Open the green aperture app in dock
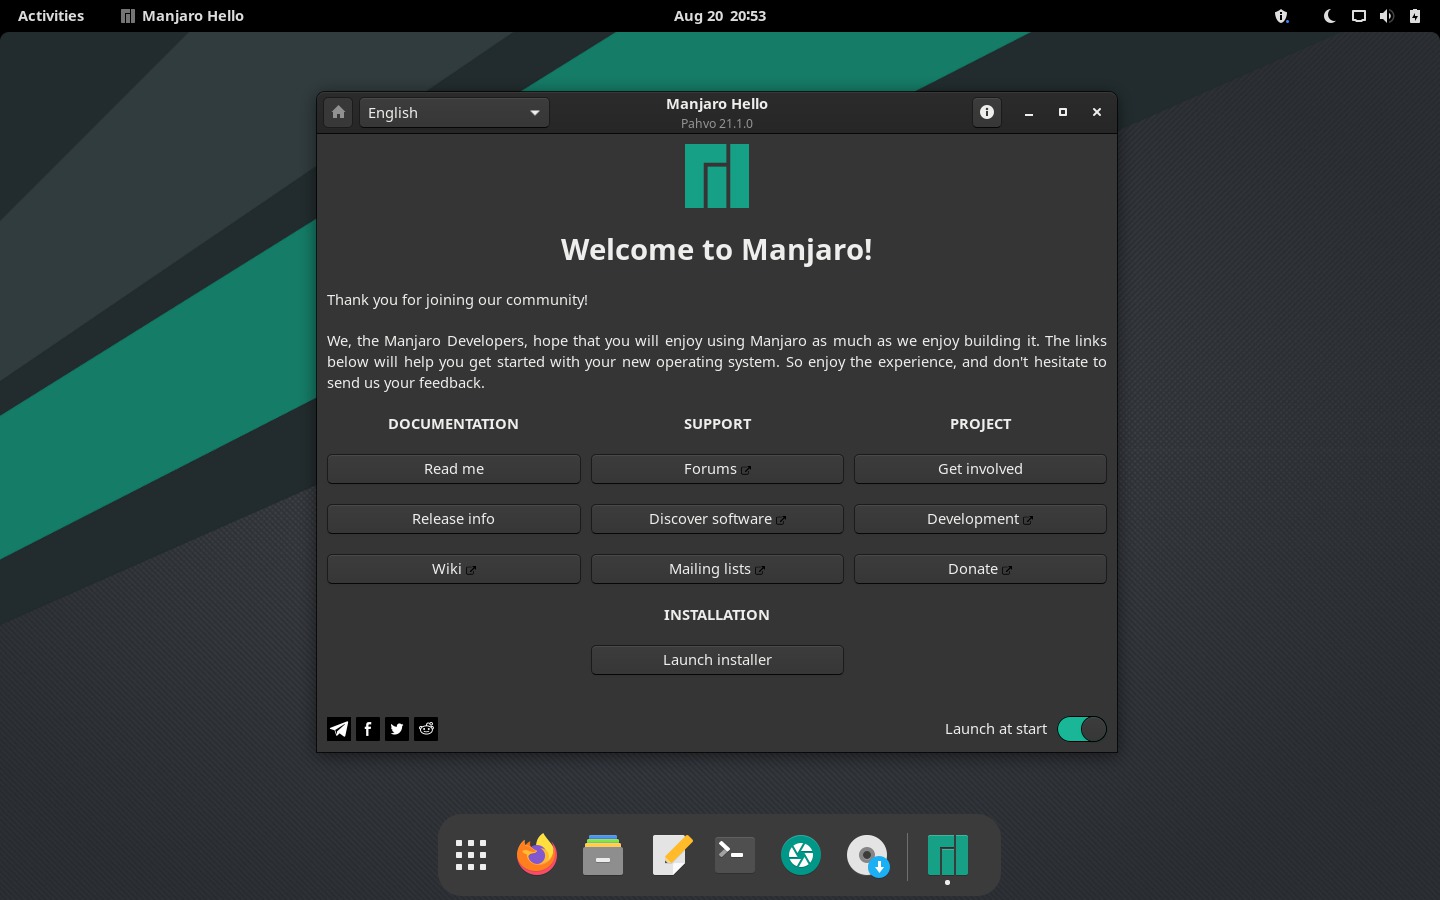Screen dimensions: 1440x900 [801, 855]
